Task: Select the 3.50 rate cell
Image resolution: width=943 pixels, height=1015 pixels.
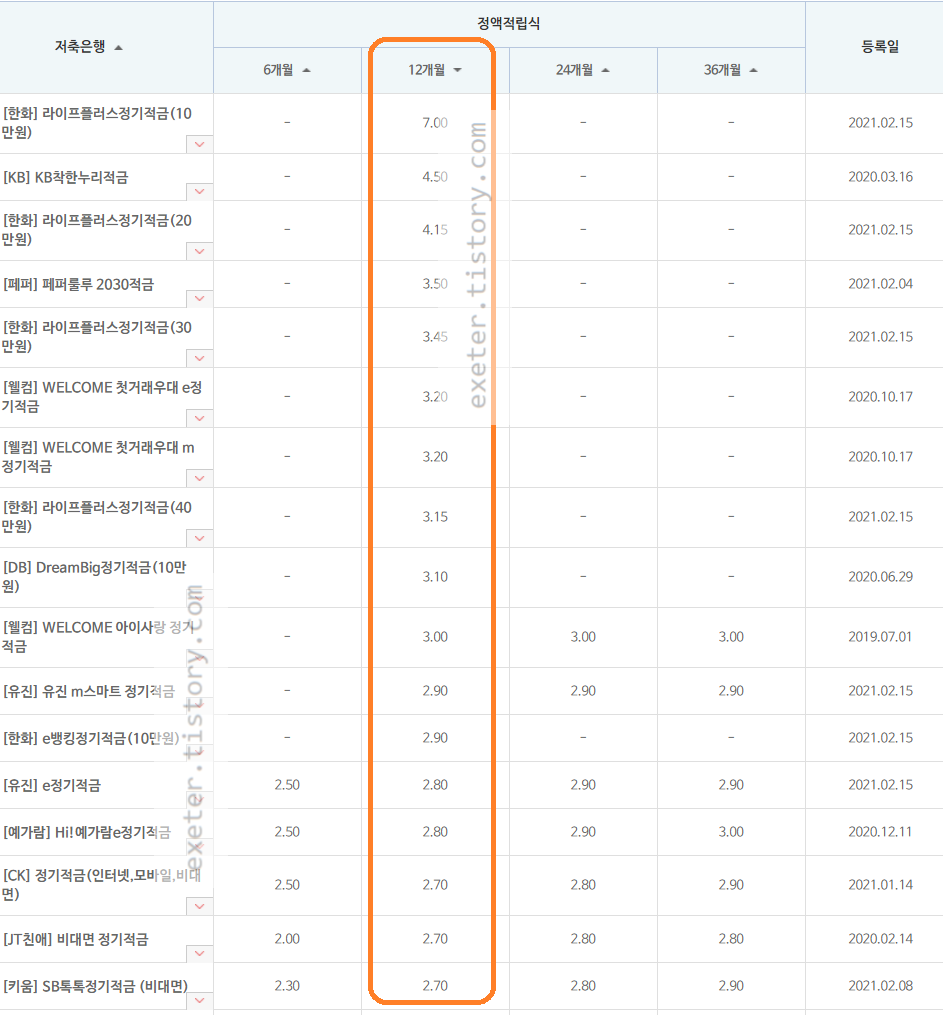Action: [435, 284]
